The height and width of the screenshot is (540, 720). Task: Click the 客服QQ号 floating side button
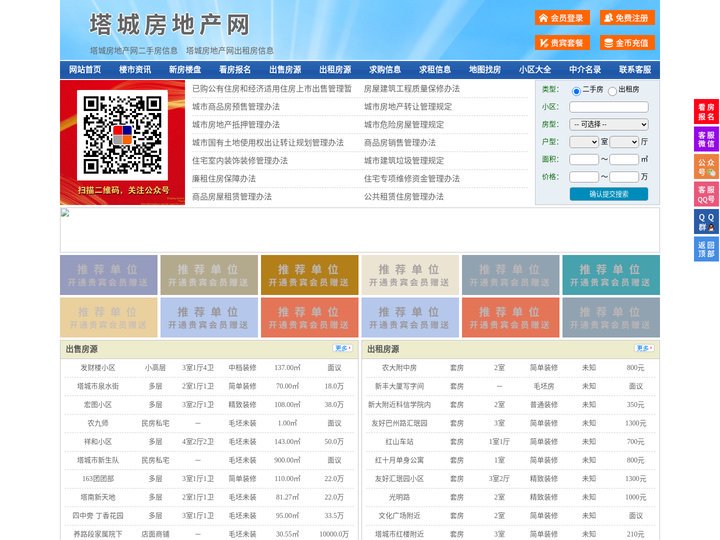coord(706,194)
